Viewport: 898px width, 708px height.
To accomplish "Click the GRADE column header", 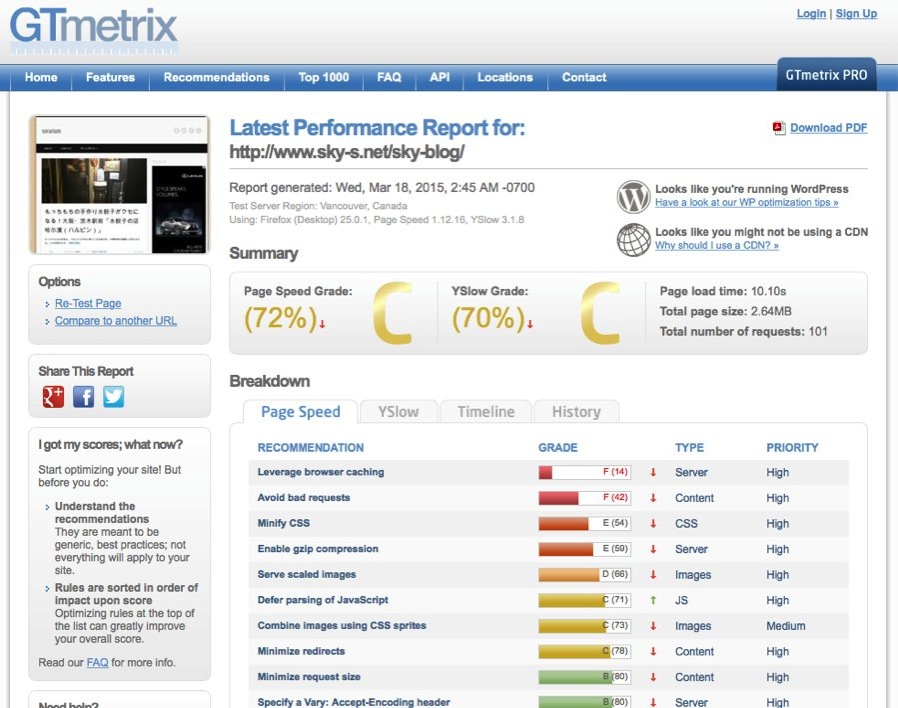I will point(558,448).
